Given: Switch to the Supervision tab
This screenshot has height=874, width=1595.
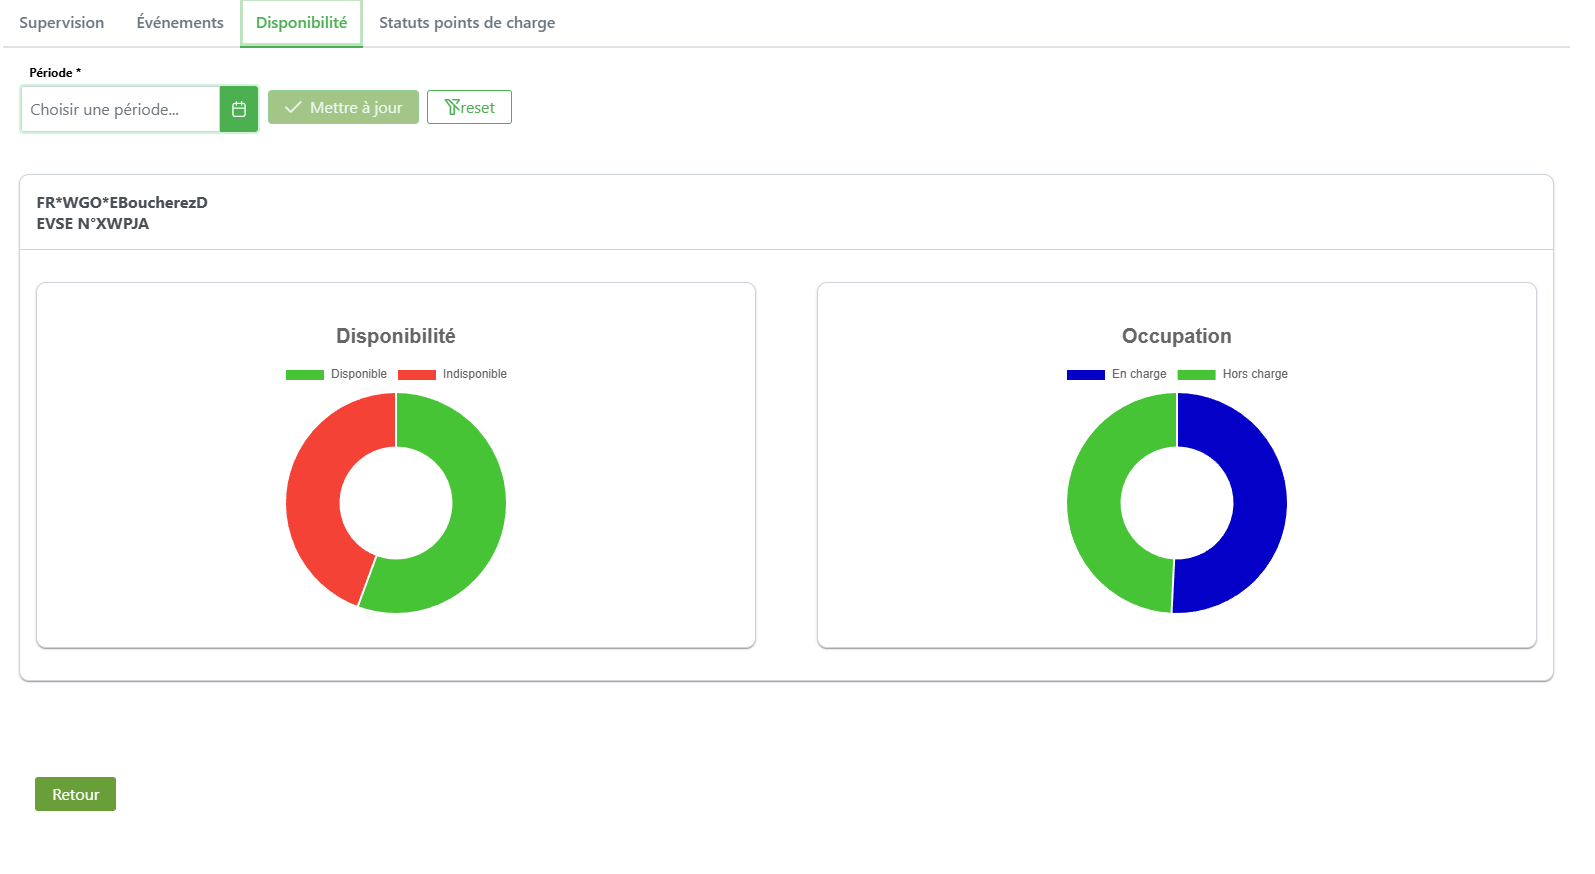Looking at the screenshot, I should [61, 23].
